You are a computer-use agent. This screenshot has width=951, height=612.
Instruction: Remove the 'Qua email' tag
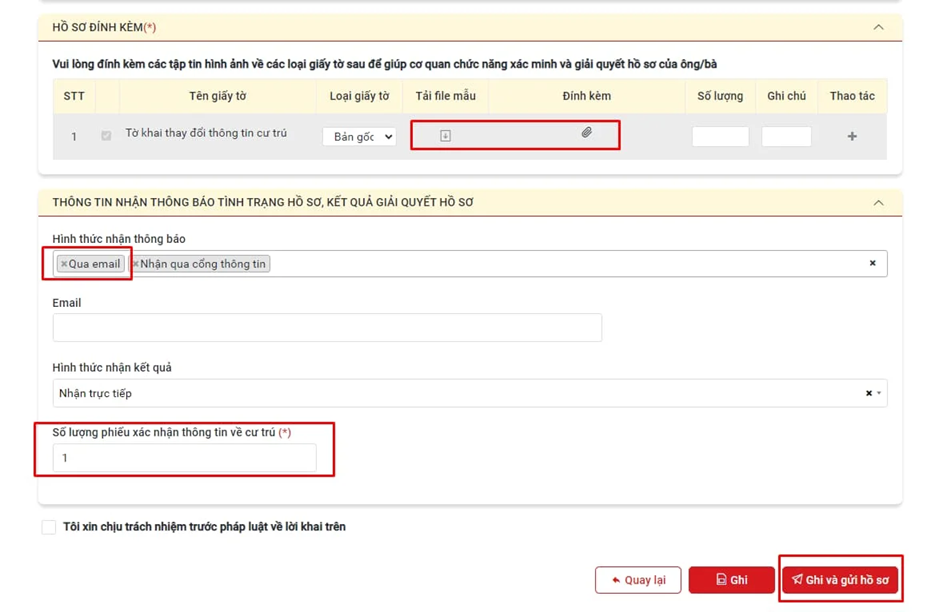coord(64,264)
